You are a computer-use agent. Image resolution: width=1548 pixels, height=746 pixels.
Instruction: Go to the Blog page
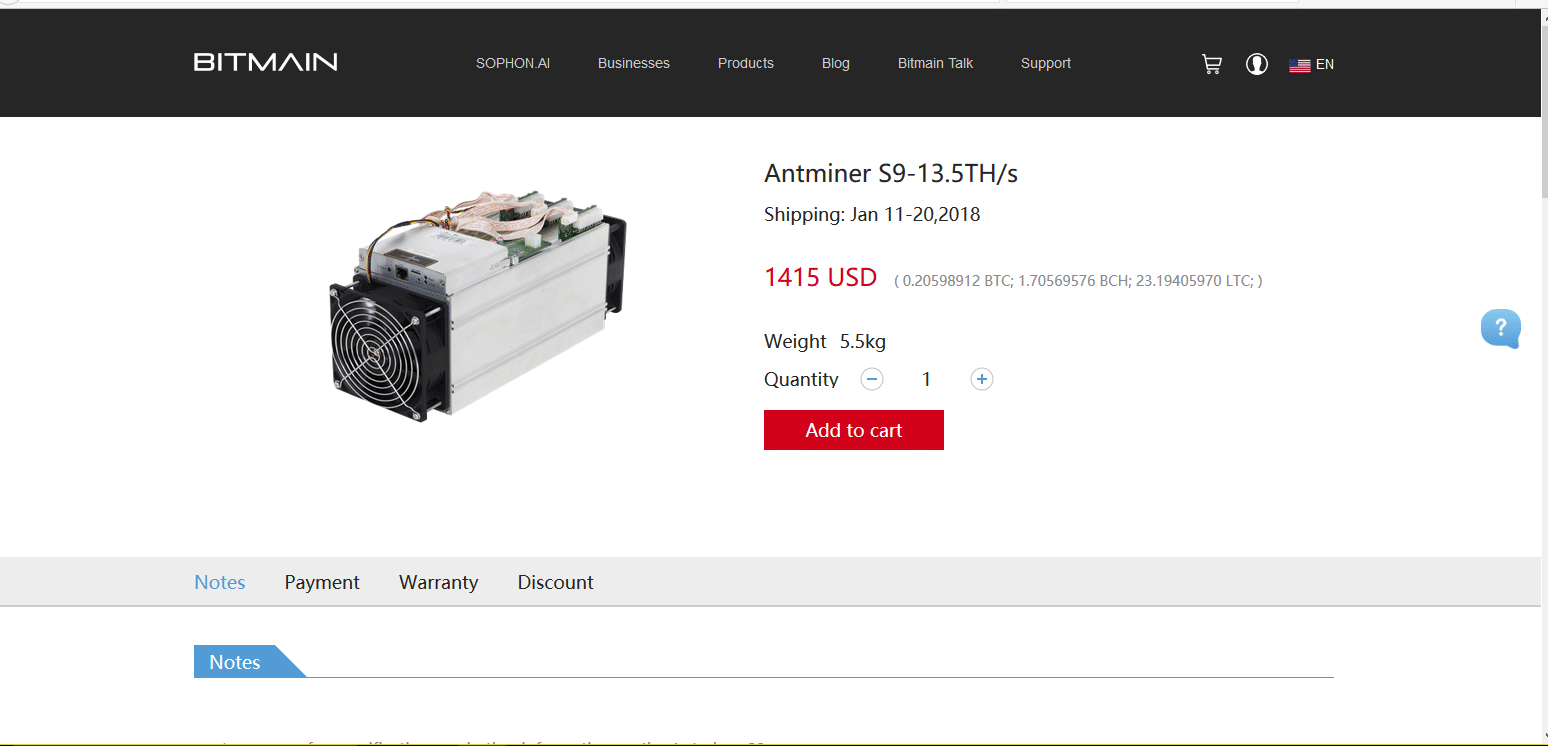click(836, 63)
